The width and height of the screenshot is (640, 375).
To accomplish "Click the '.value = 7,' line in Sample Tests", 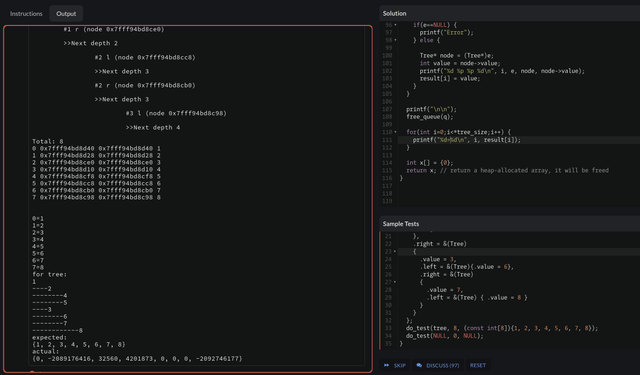I will coord(444,290).
